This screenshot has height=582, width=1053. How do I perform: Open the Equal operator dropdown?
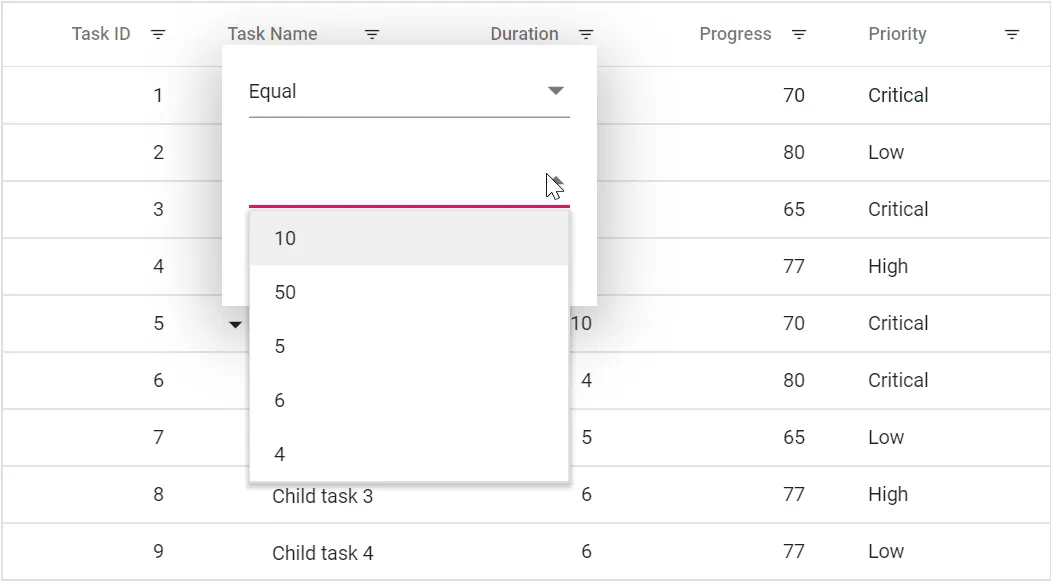point(555,90)
